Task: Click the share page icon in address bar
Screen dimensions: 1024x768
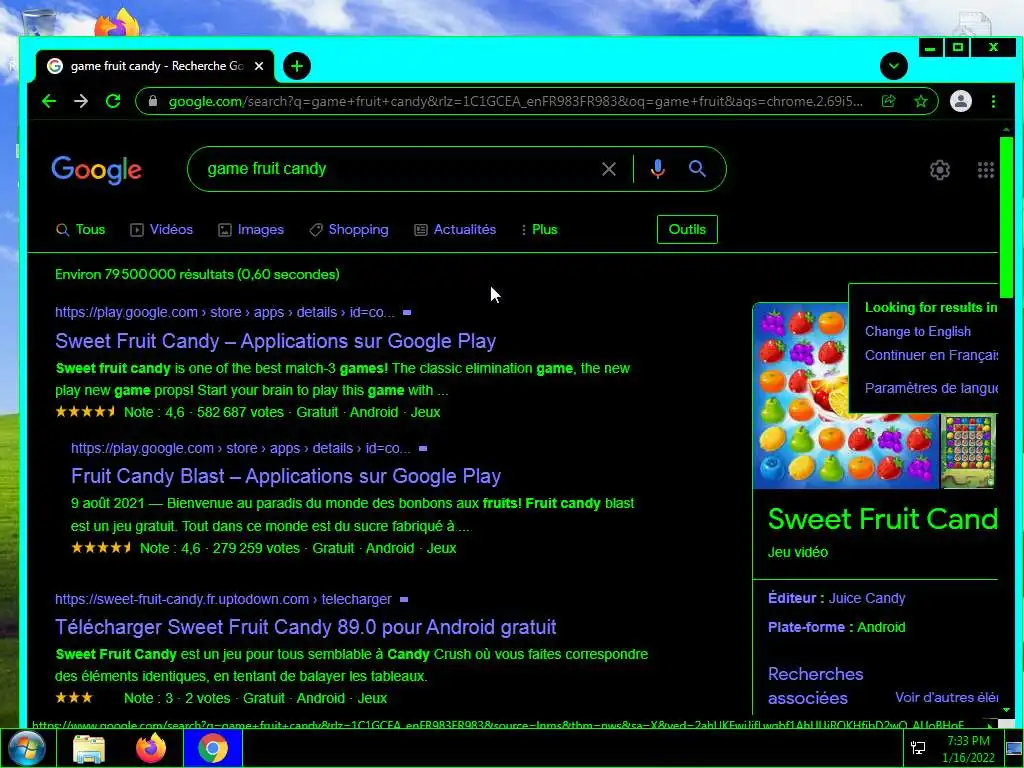Action: [x=888, y=101]
